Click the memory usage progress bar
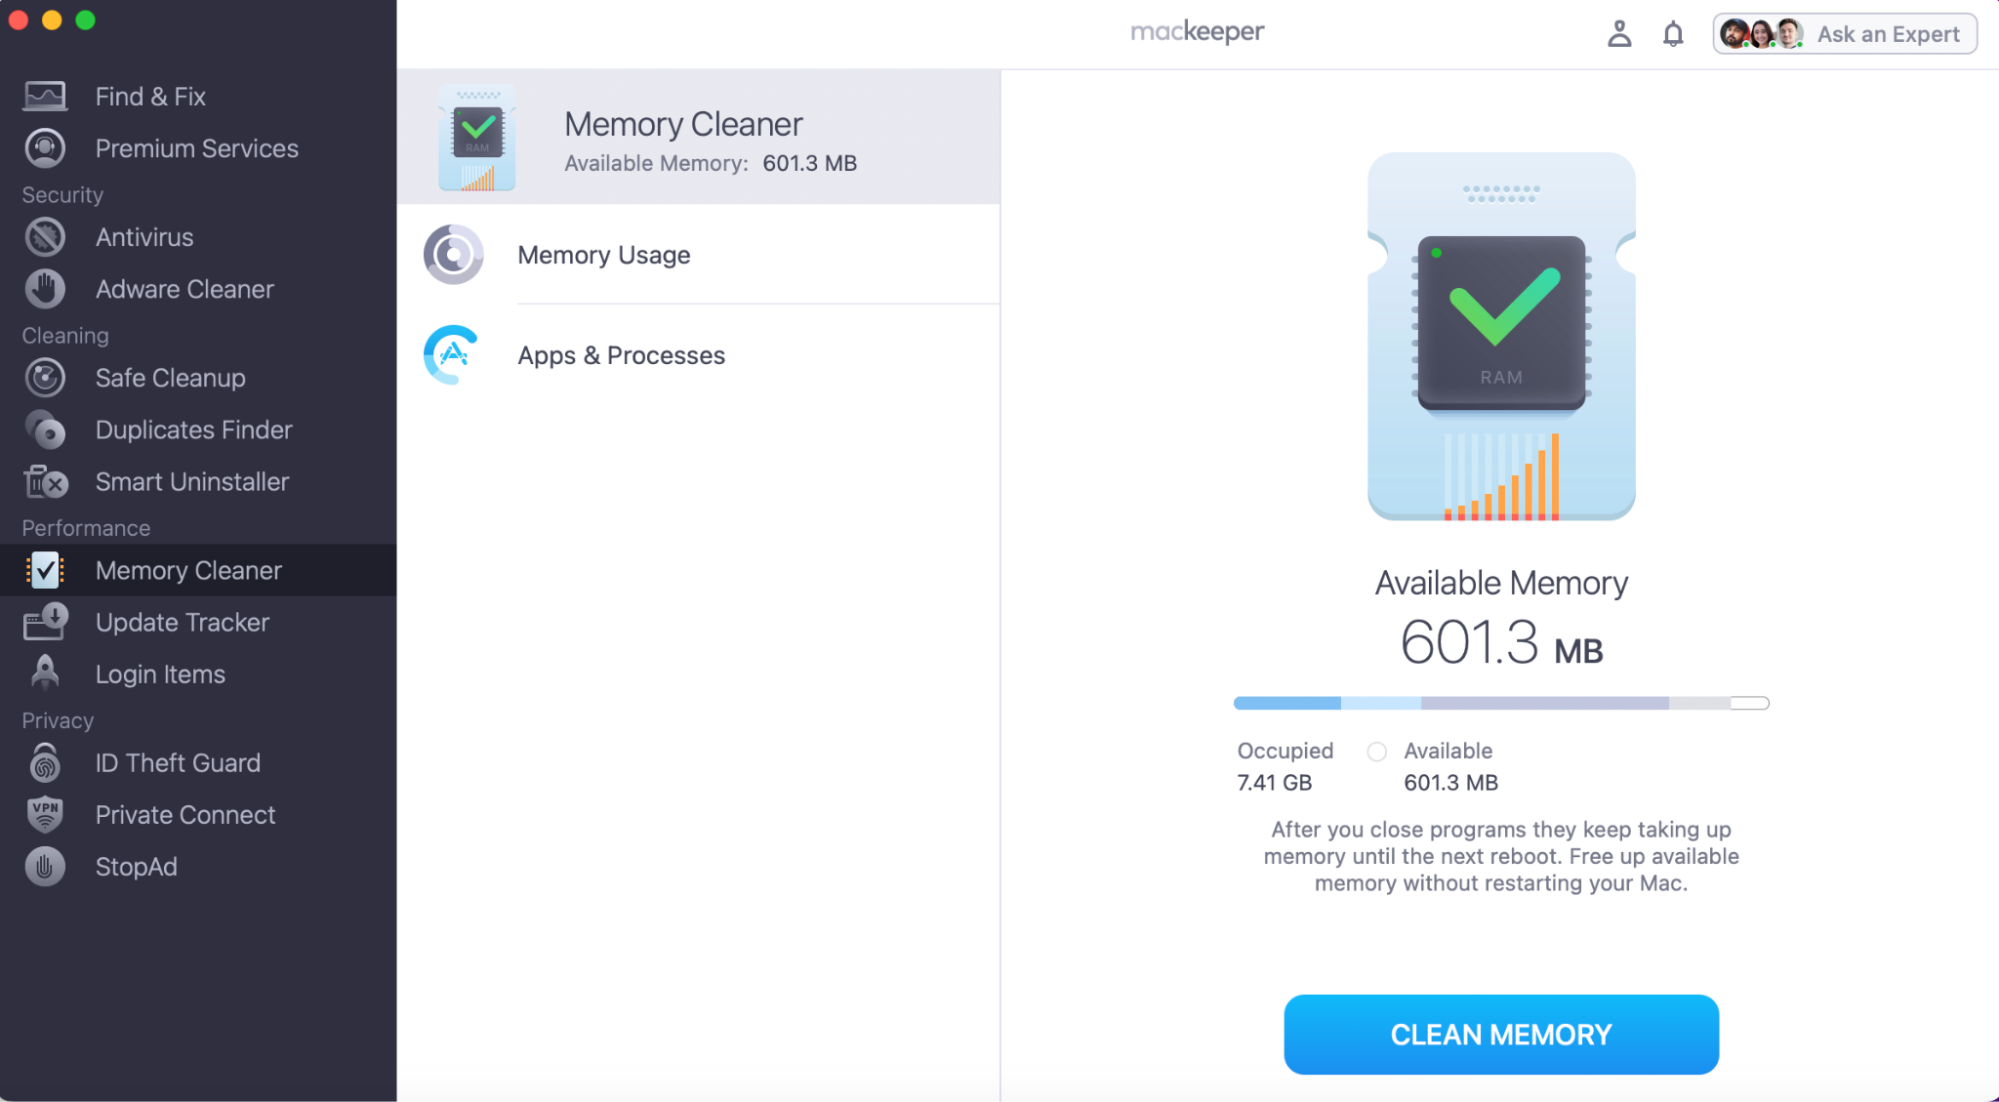 click(x=1500, y=703)
